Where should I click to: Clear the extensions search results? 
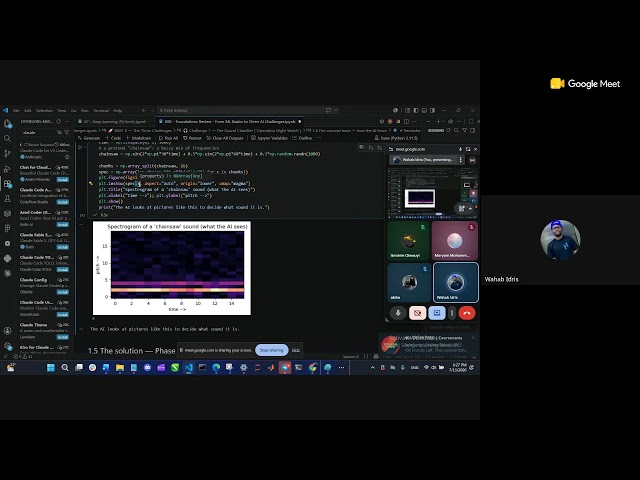(x=60, y=132)
